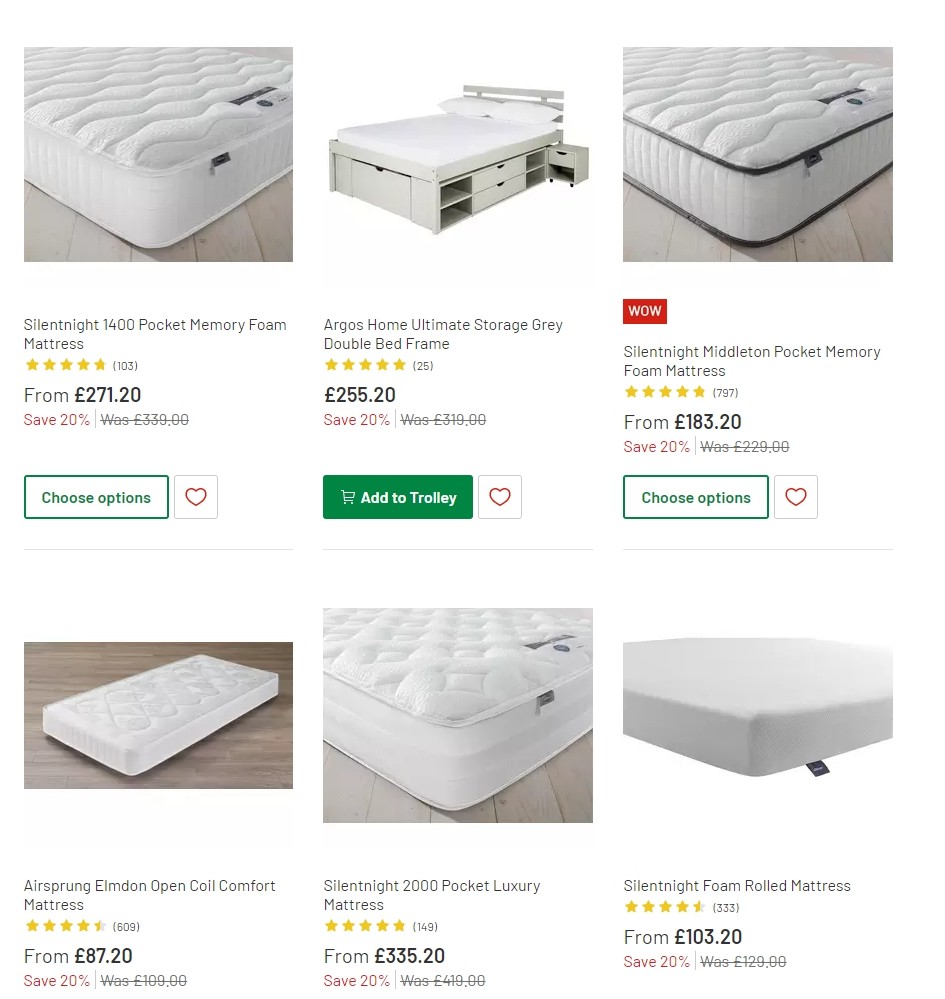This screenshot has width=945, height=999.
Task: Click the WOW badge on the Middleton mattress
Action: [644, 311]
